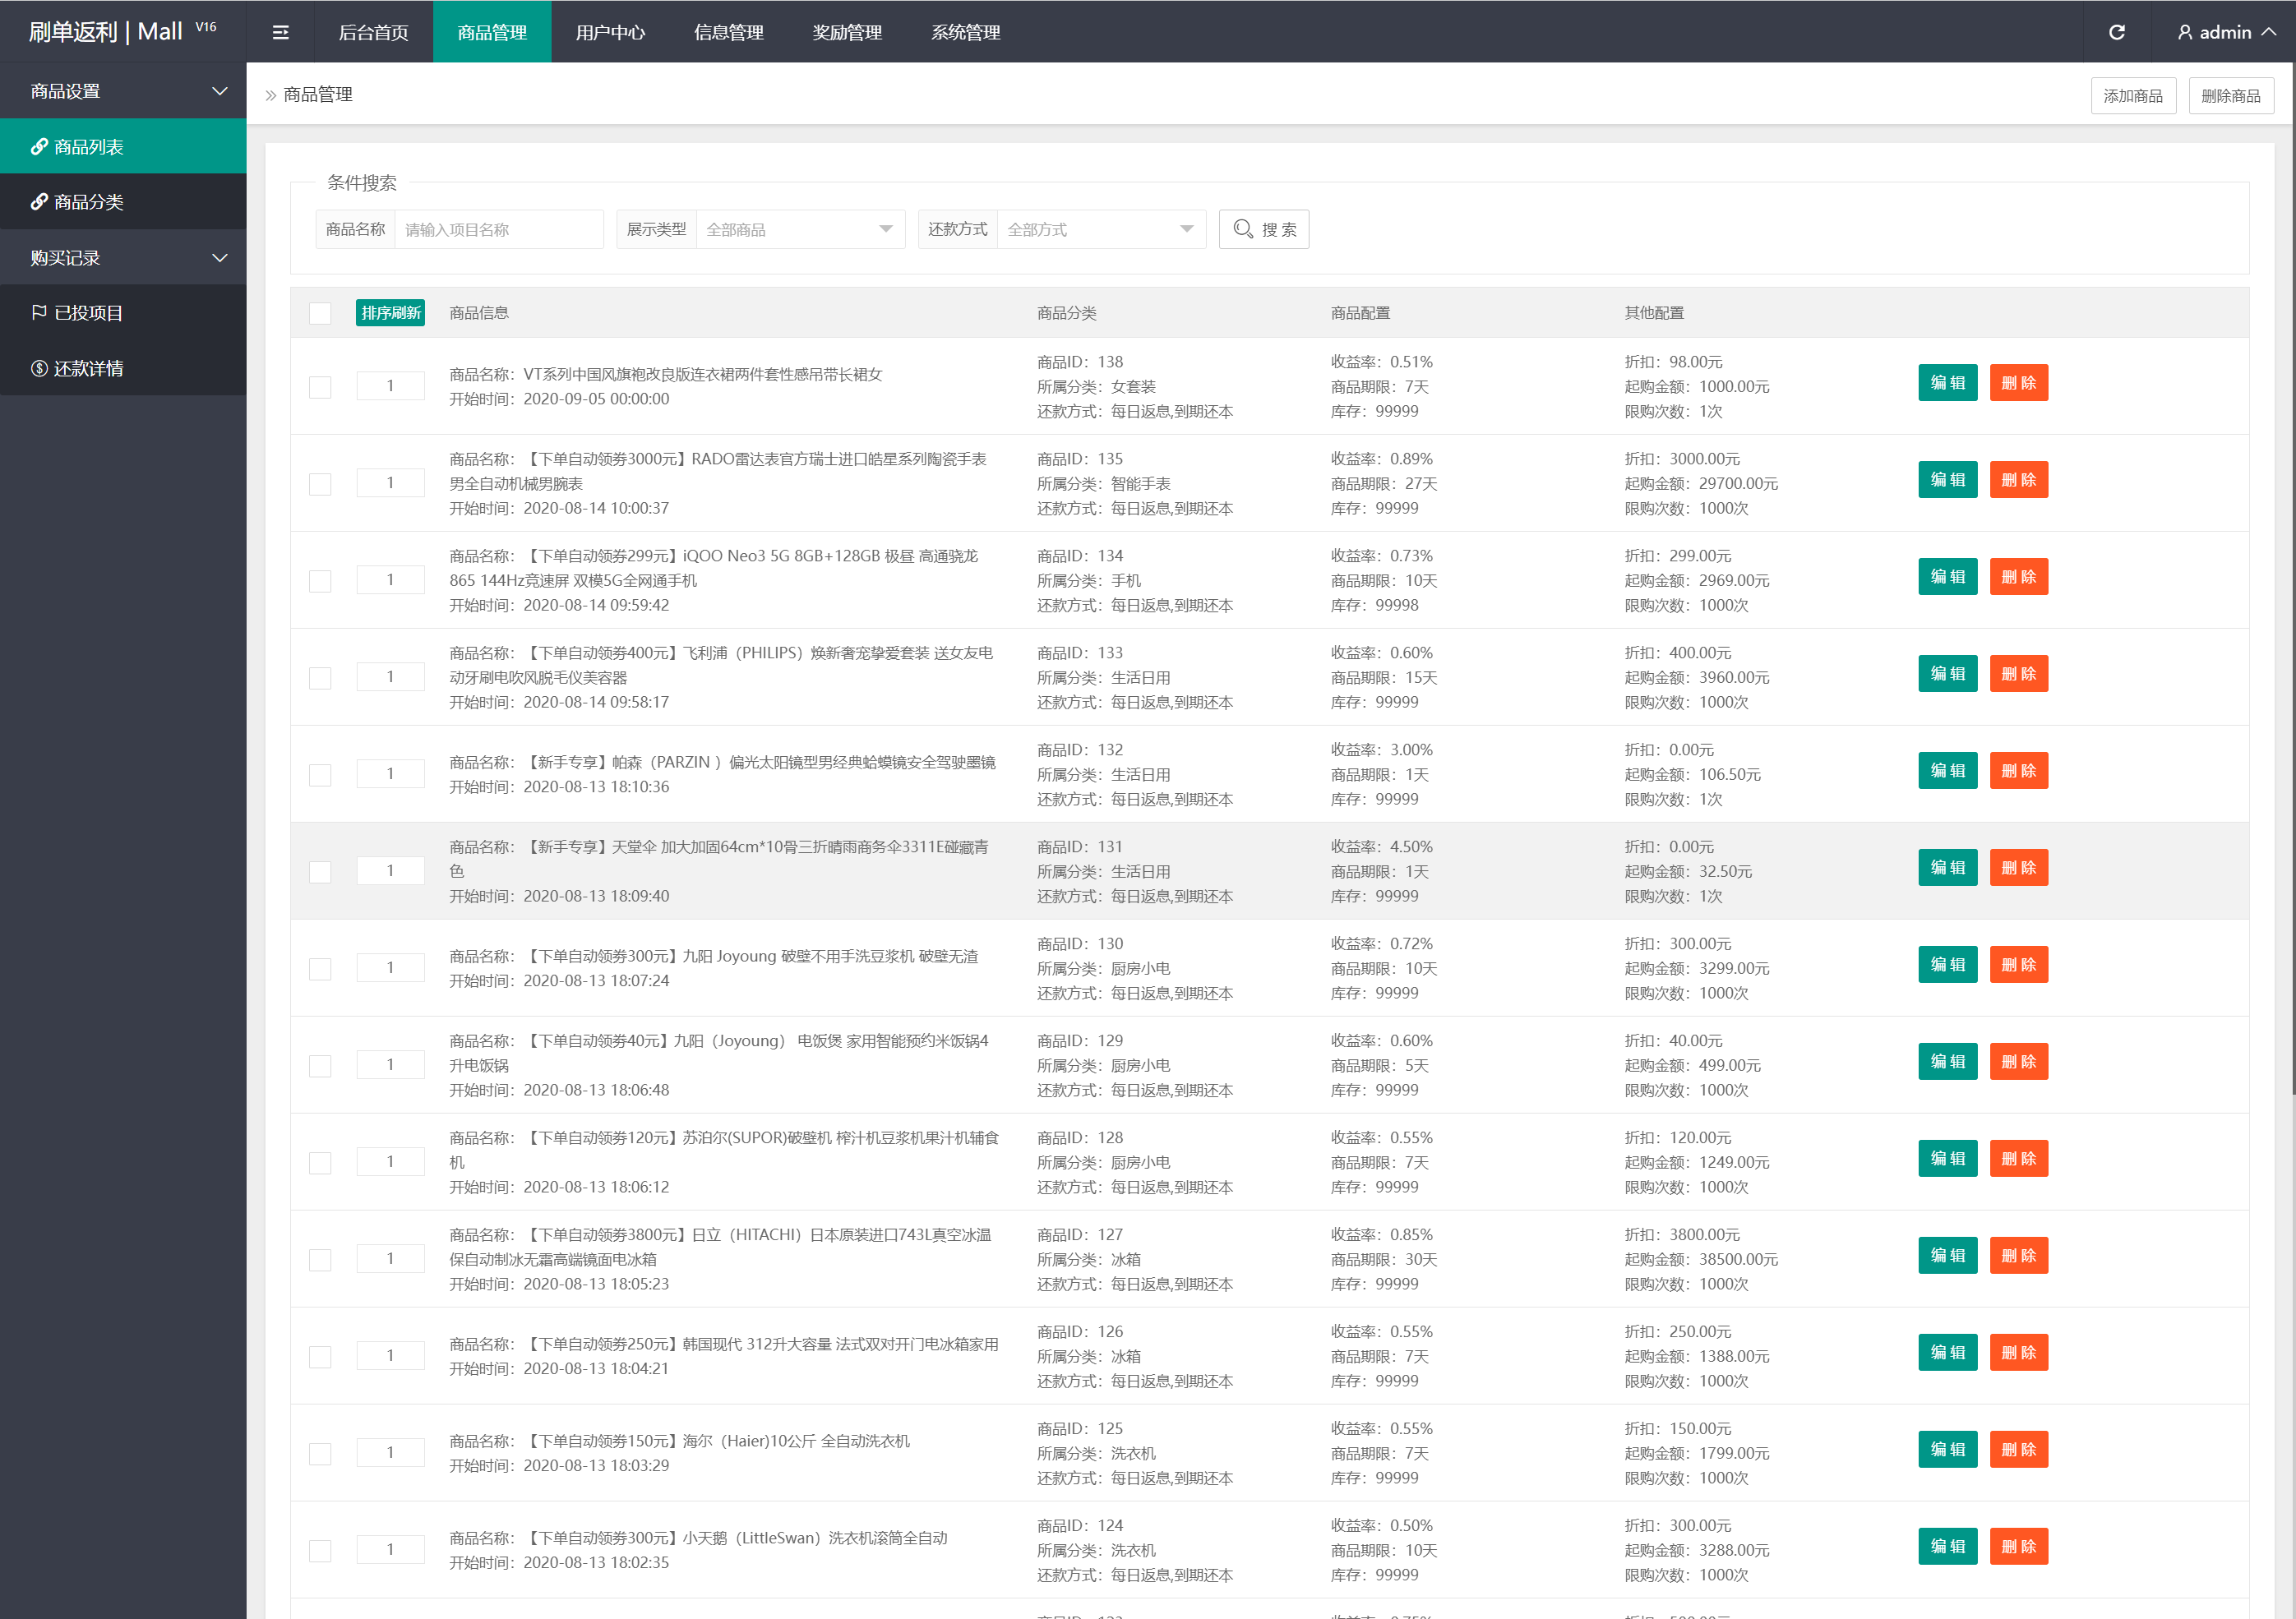Check the row for product ID 134
The width and height of the screenshot is (2296, 1619).
[x=320, y=581]
